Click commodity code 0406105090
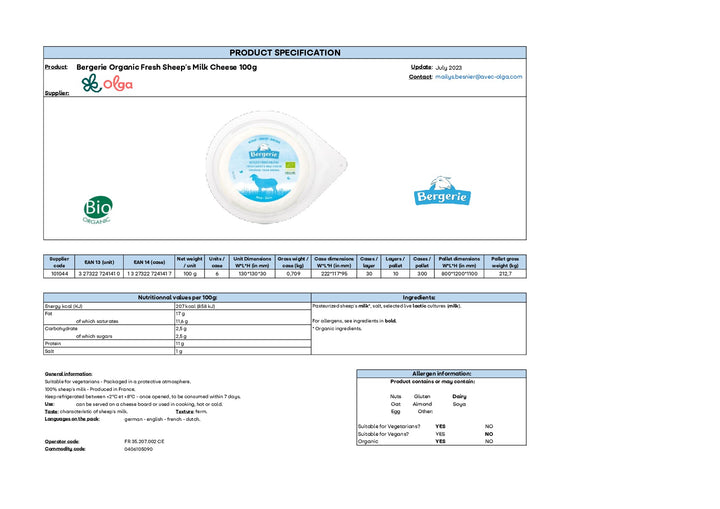Screen dimensions: 720x509 [x=138, y=449]
